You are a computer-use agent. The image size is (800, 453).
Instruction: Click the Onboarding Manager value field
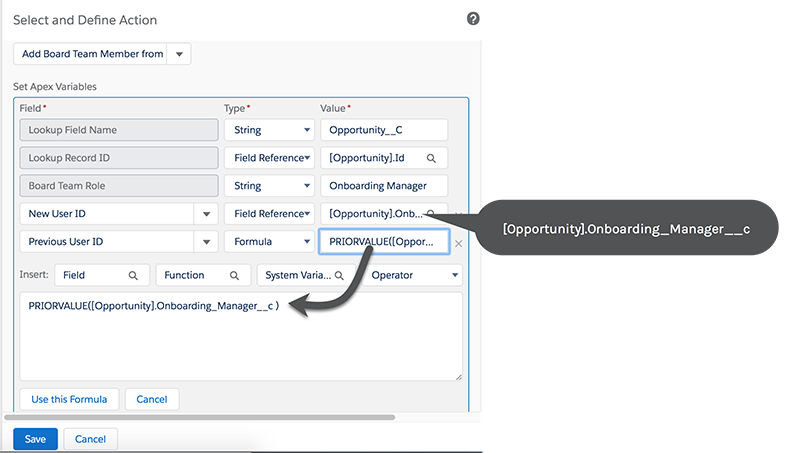point(384,186)
